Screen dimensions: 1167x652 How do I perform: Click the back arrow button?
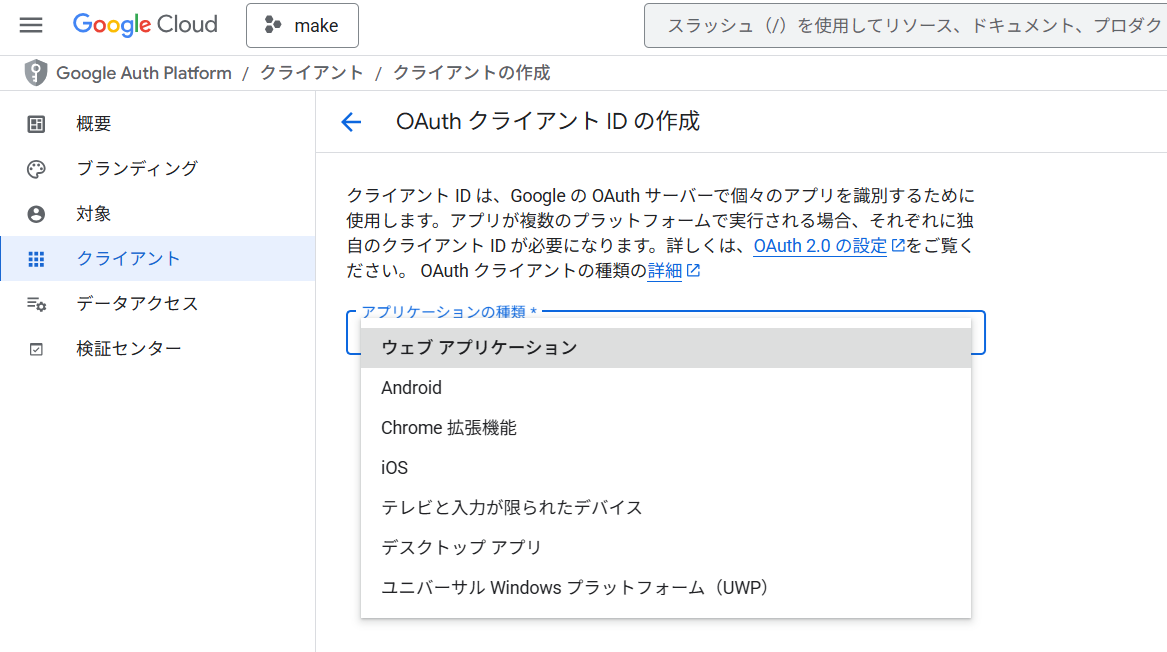coord(351,121)
